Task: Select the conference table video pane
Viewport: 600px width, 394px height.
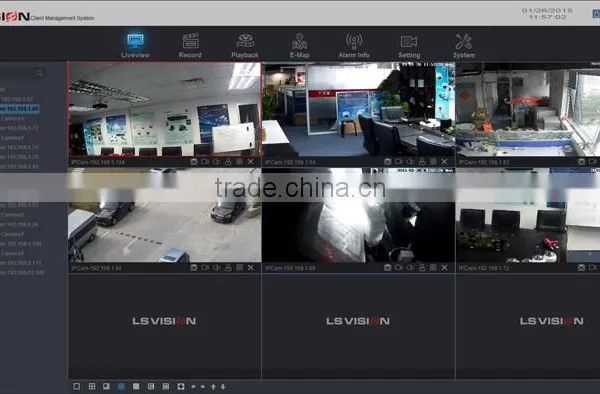Action: point(528,215)
